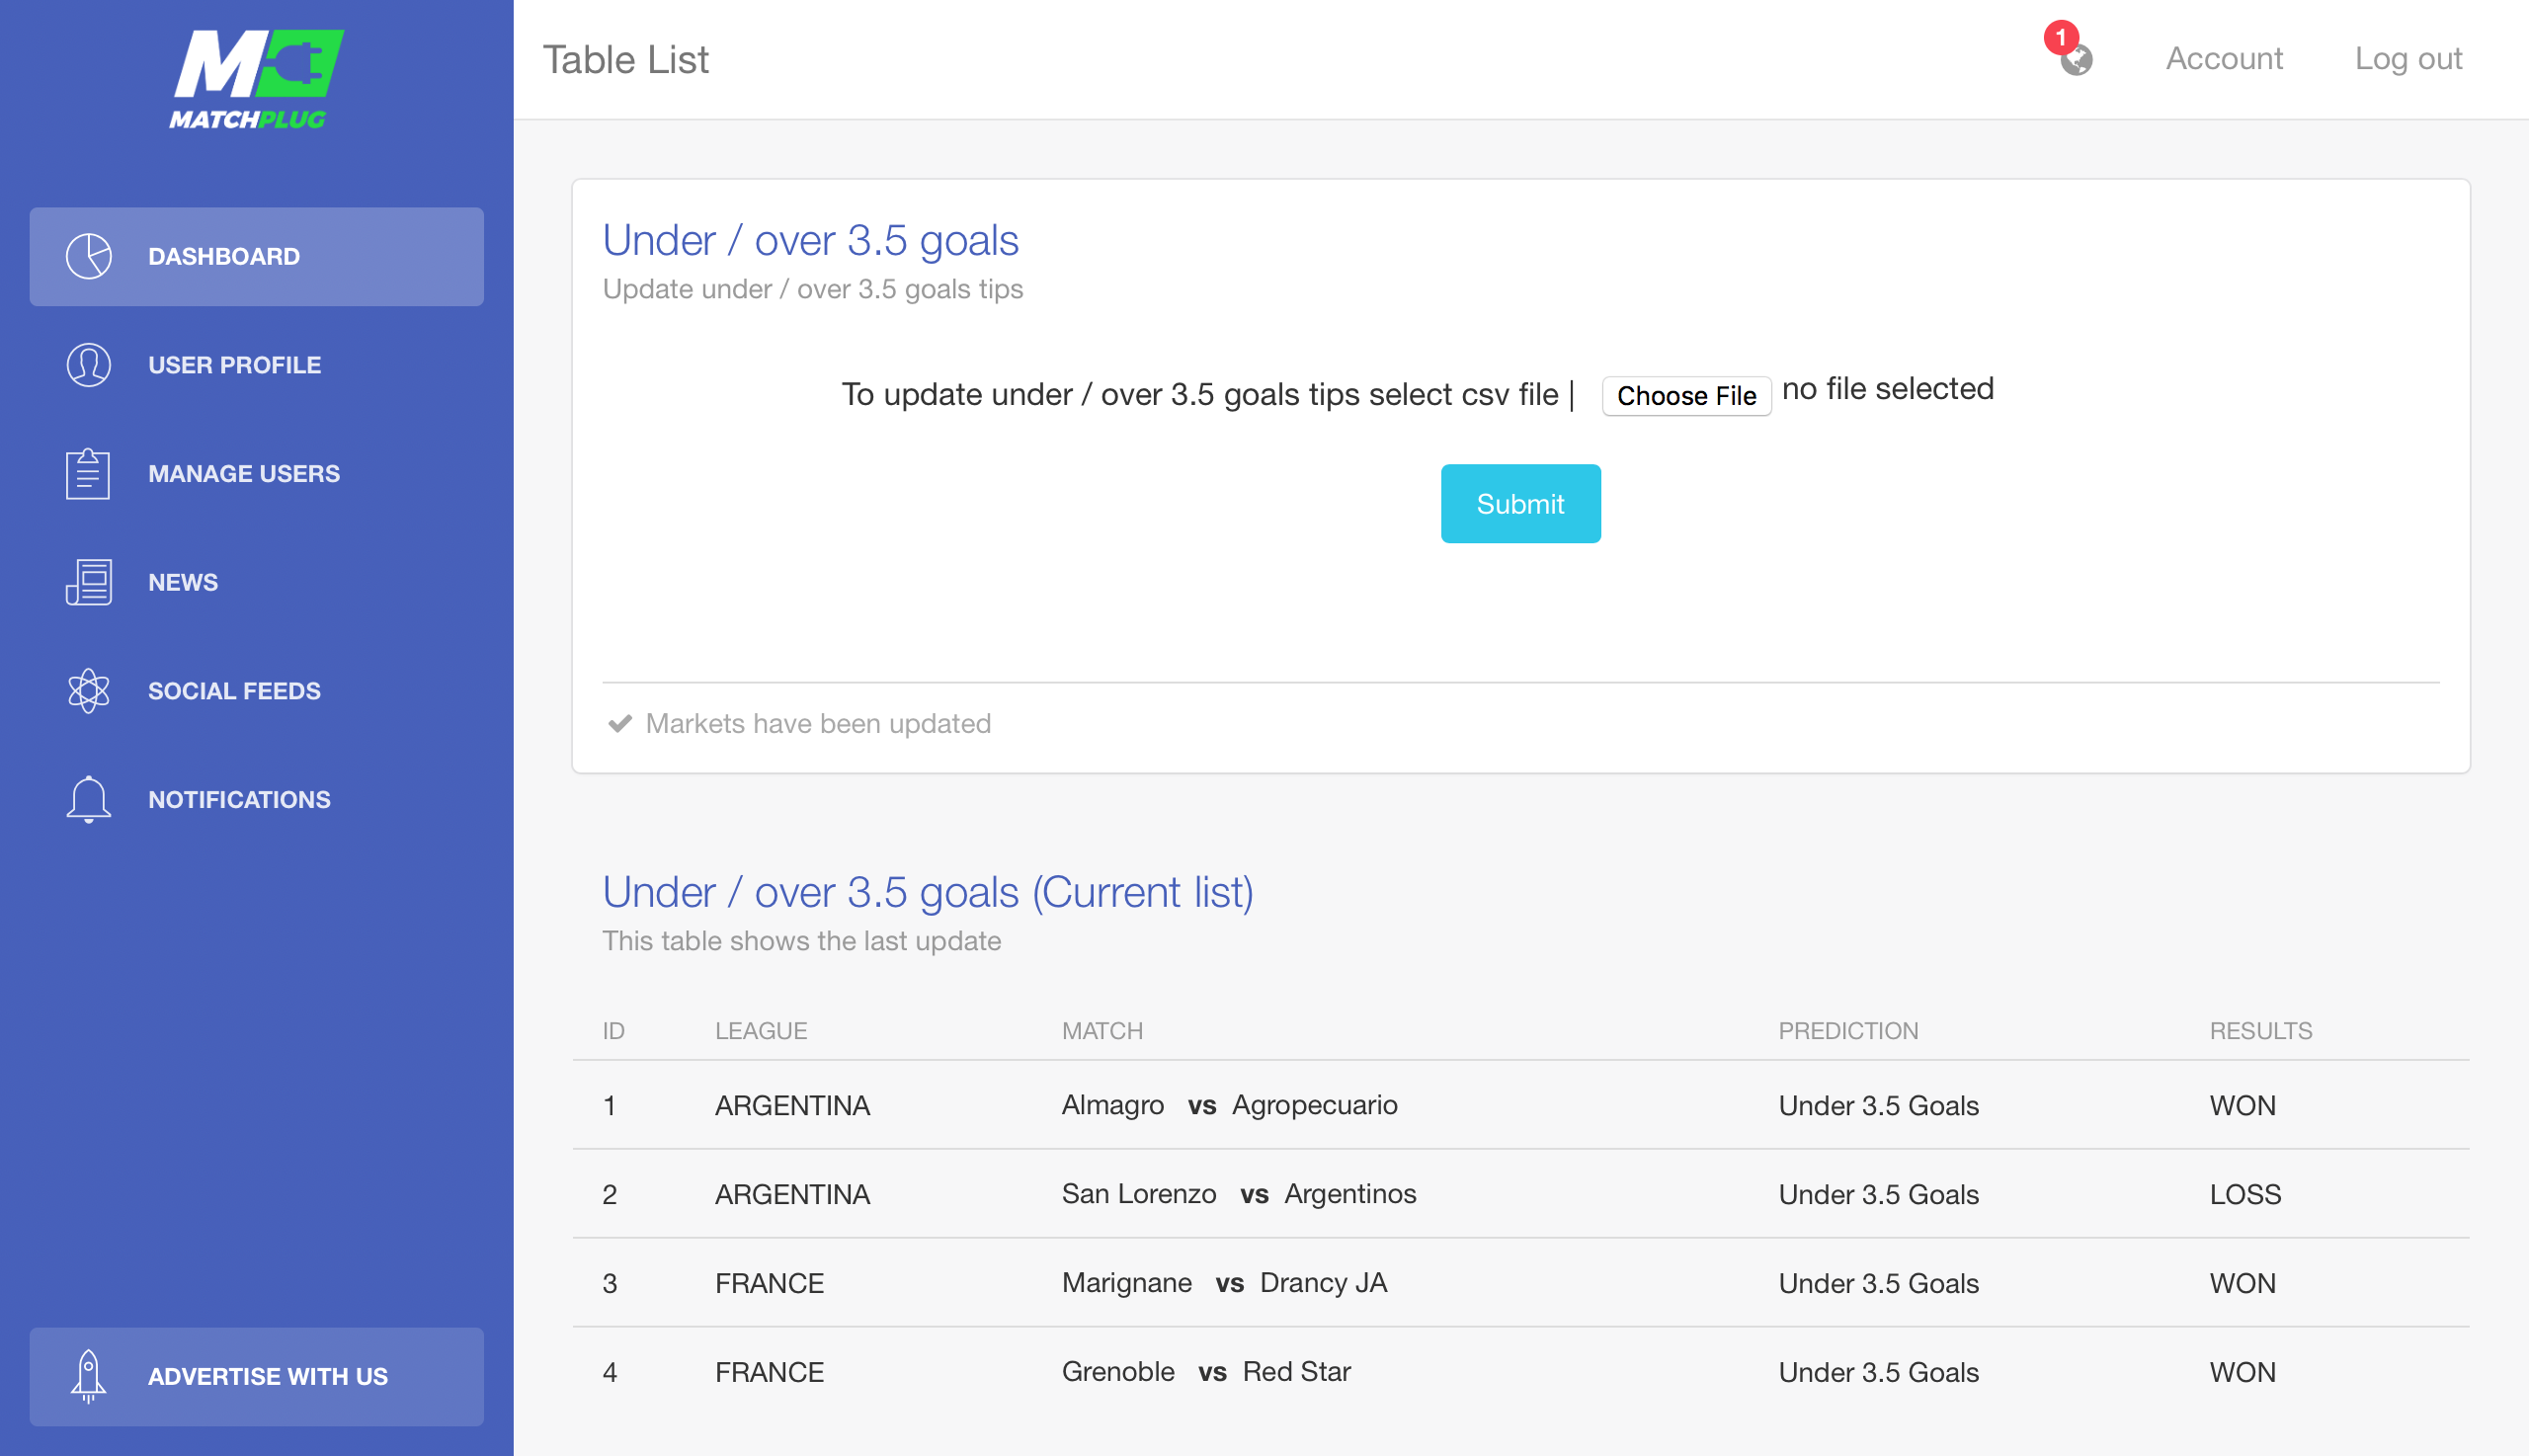This screenshot has height=1456, width=2529.
Task: Click the Advertise rocket icon
Action: point(89,1376)
